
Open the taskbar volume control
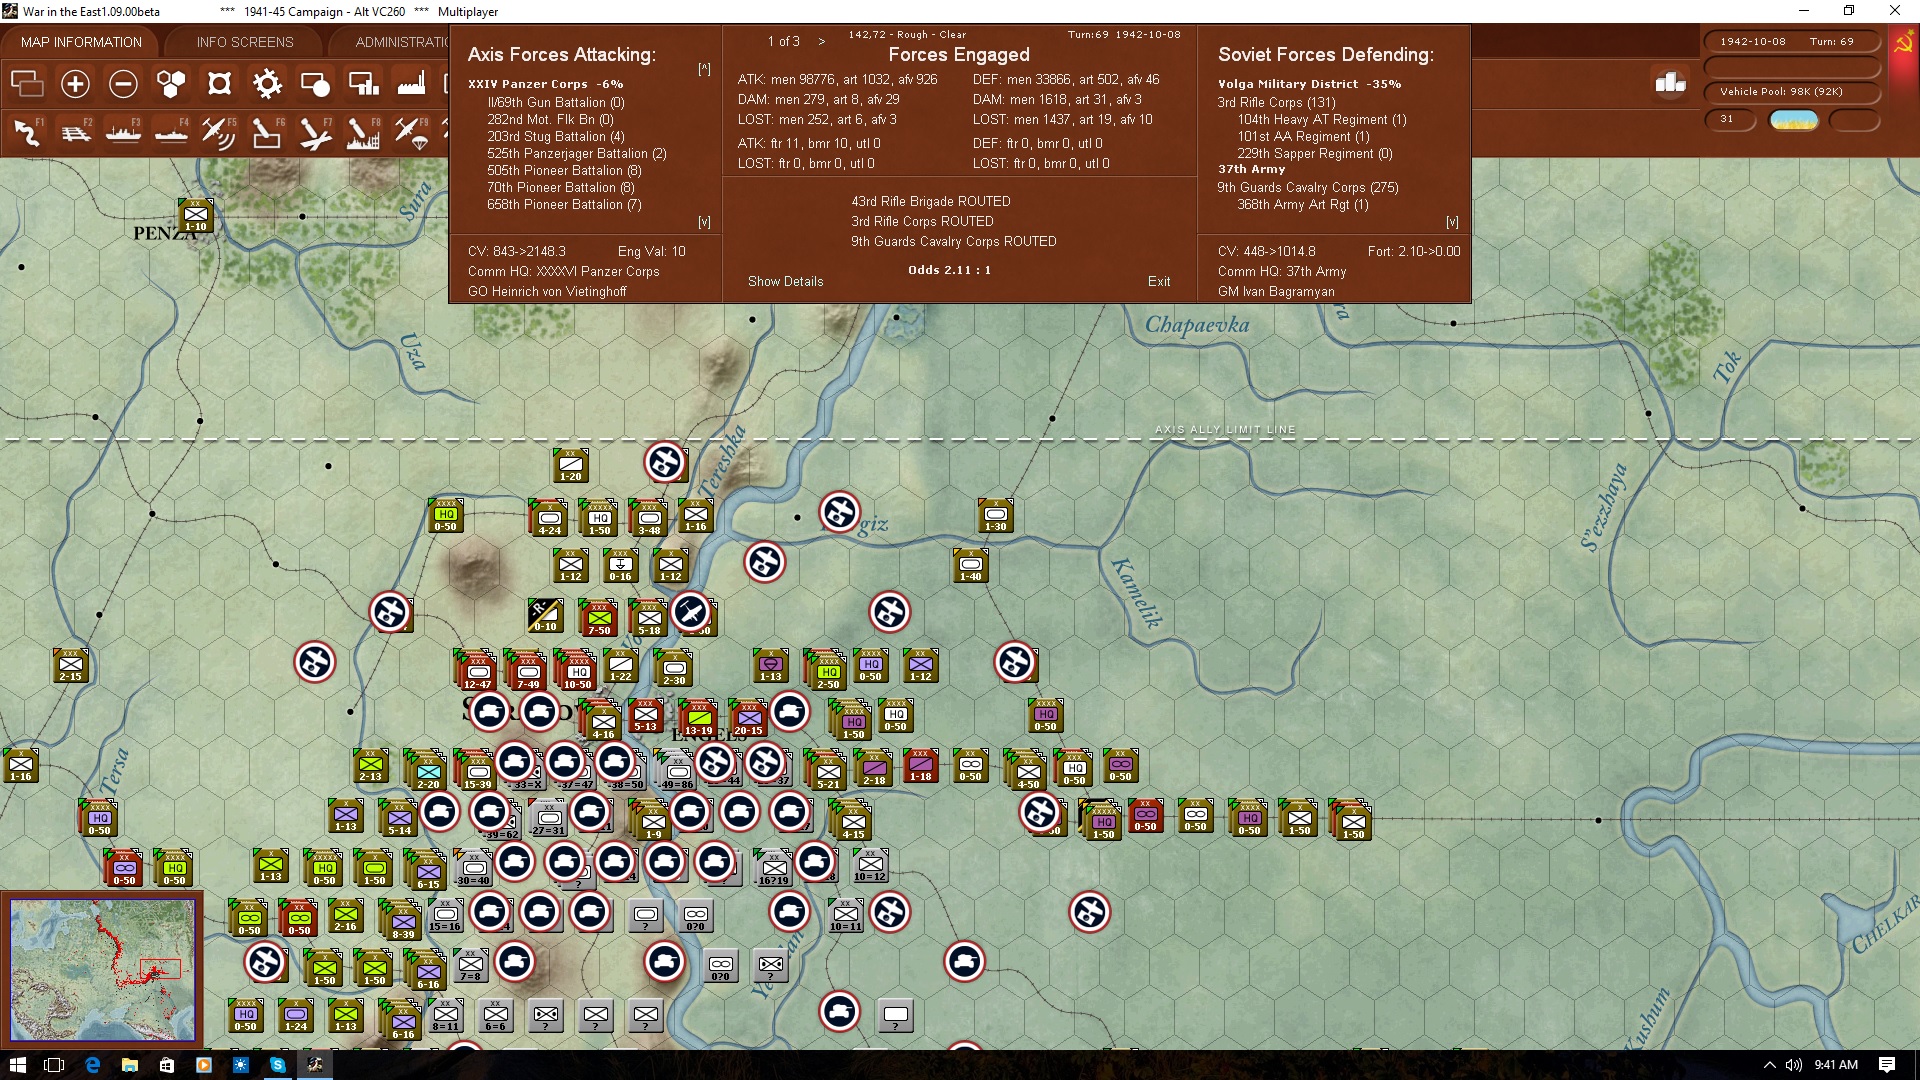tap(1794, 1065)
